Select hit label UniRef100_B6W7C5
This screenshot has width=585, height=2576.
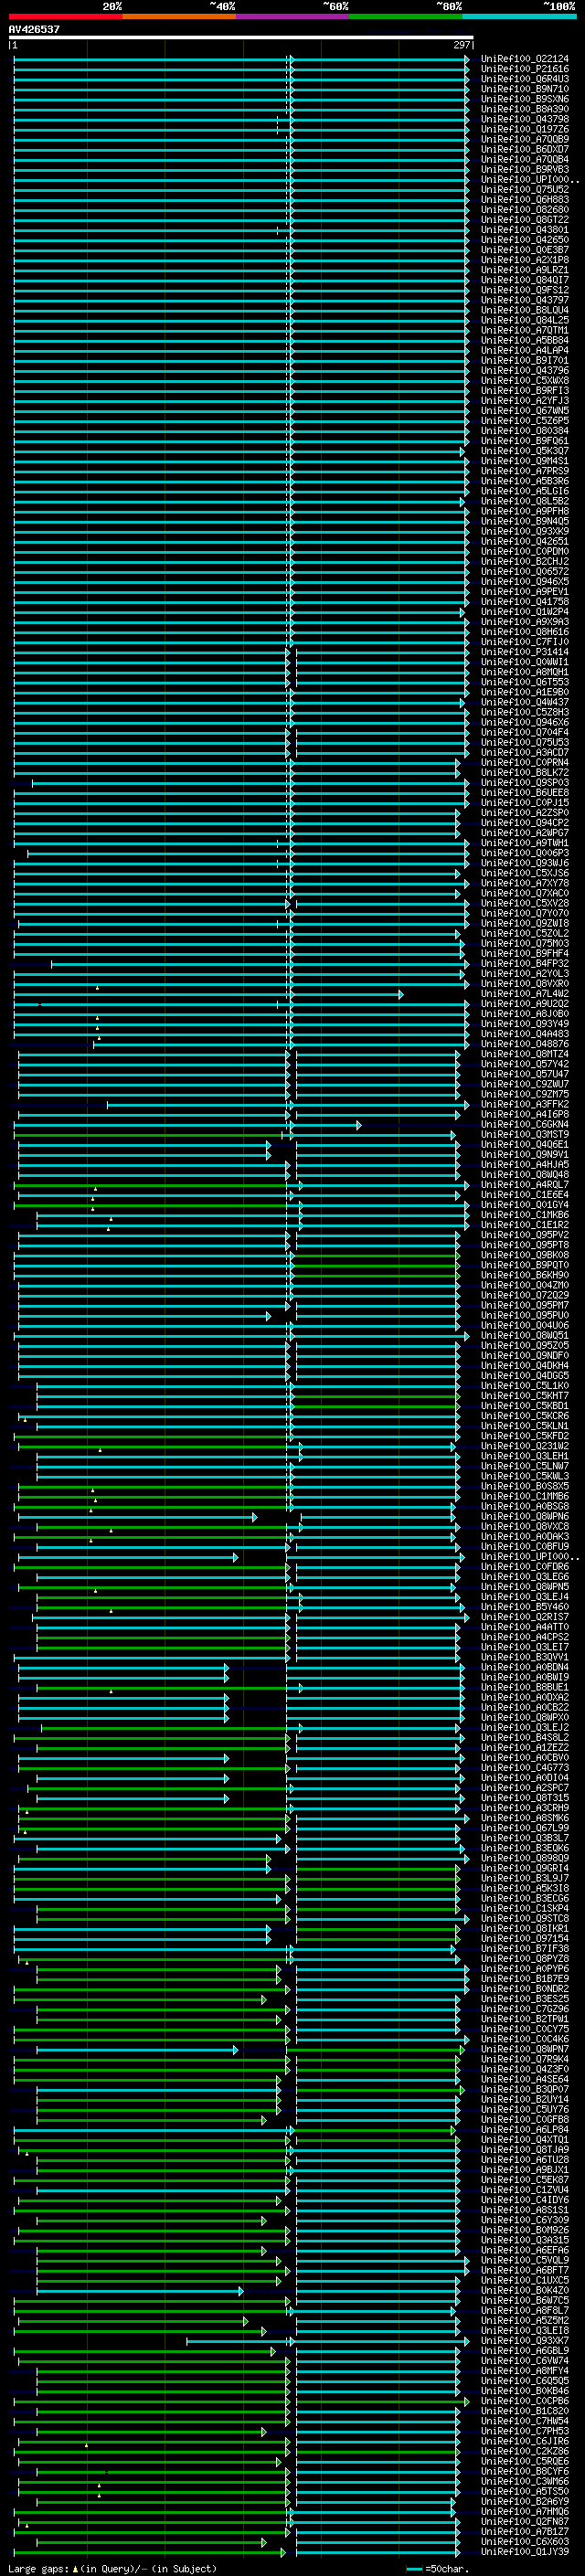click(525, 2302)
